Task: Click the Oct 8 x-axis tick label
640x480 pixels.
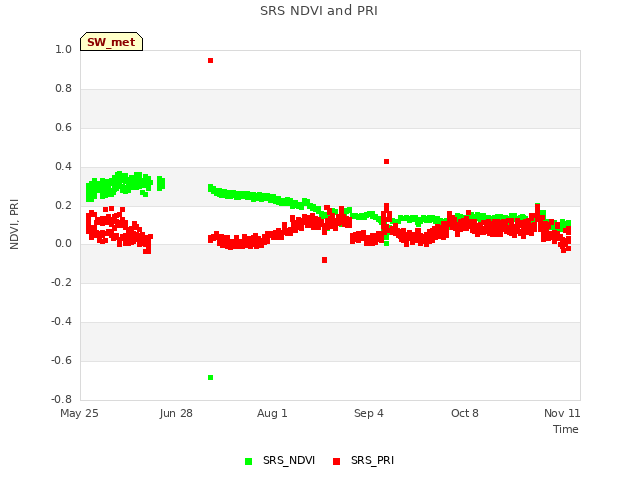Action: pos(465,413)
